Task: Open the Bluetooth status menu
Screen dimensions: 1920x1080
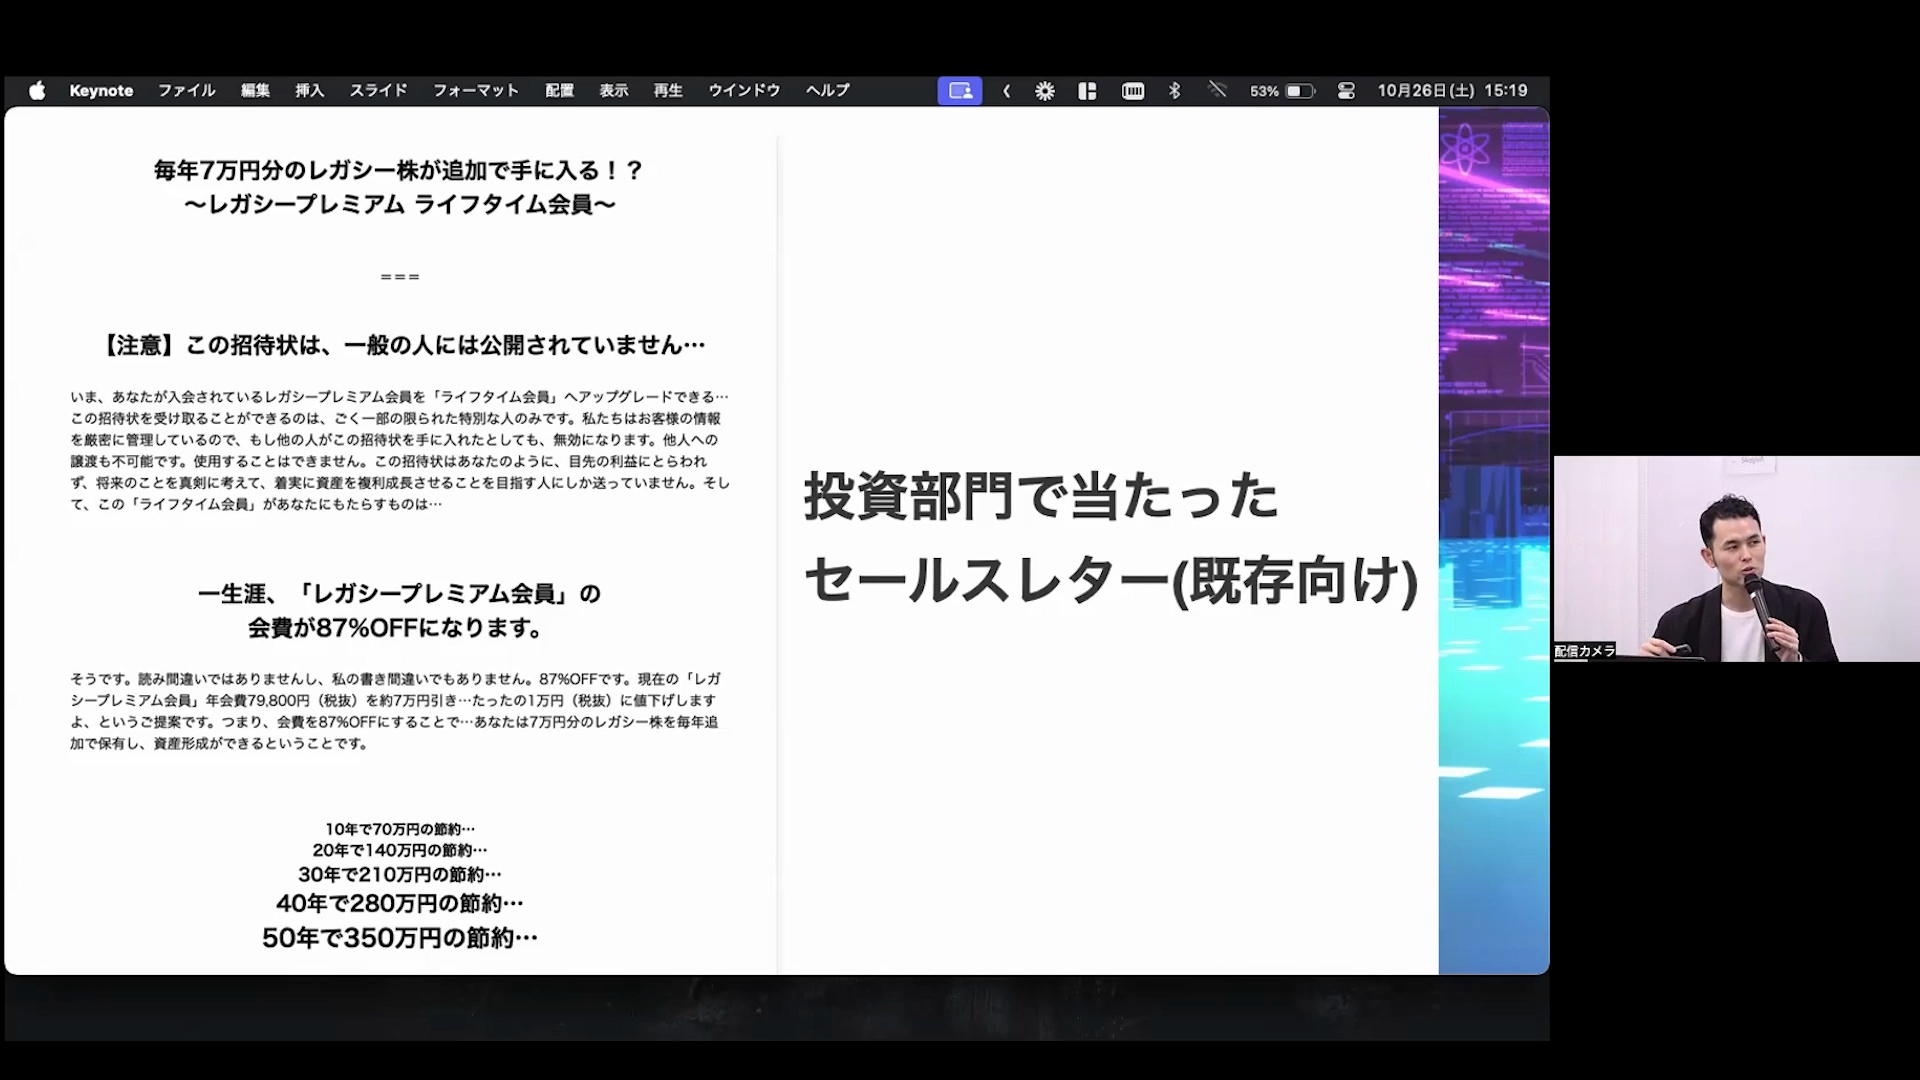Action: [x=1175, y=91]
